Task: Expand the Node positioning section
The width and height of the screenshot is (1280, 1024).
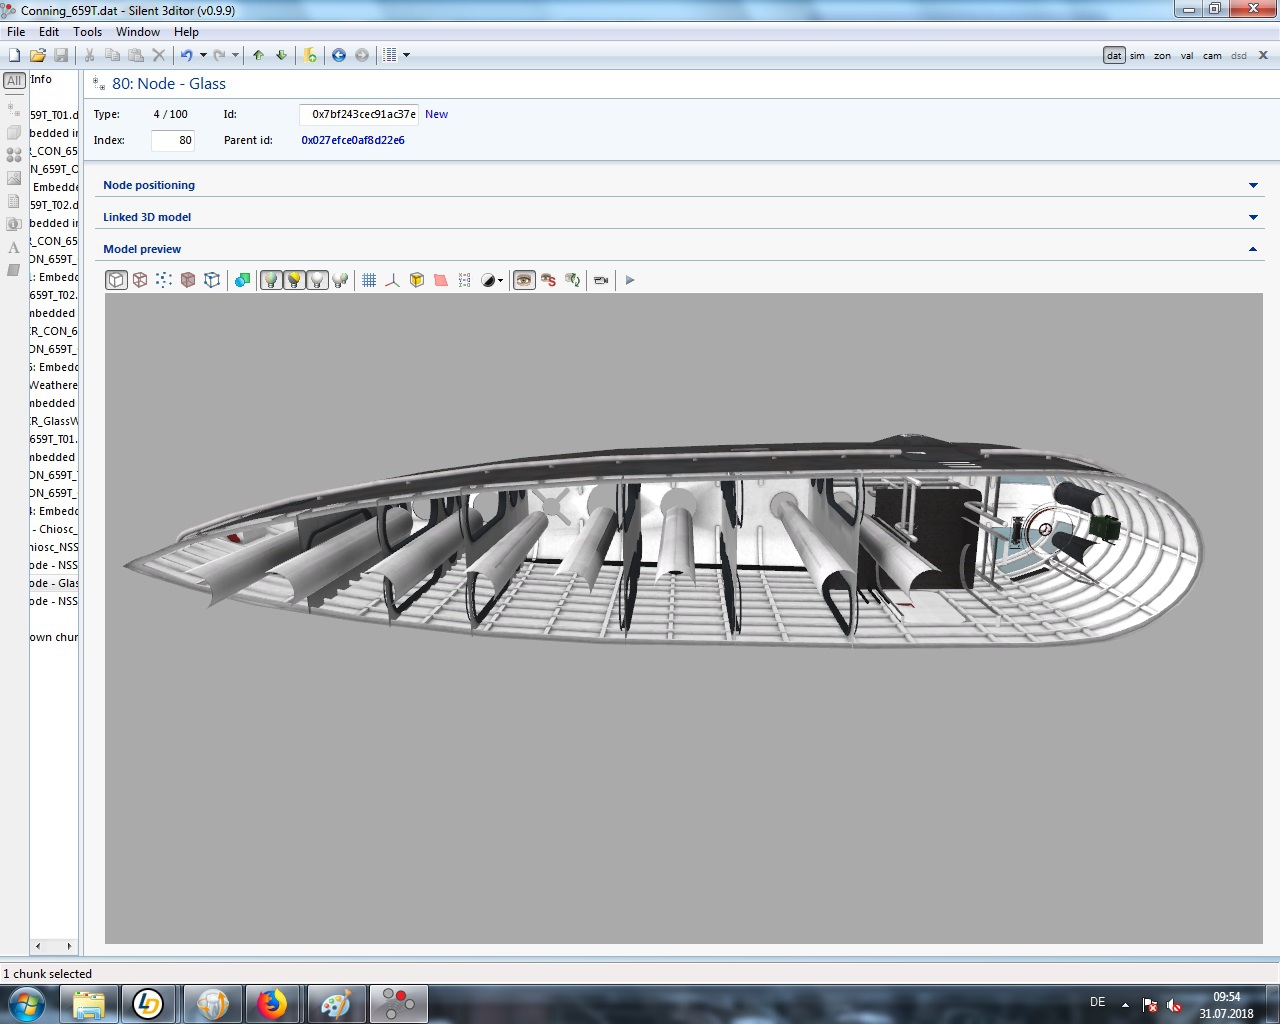Action: pyautogui.click(x=149, y=185)
